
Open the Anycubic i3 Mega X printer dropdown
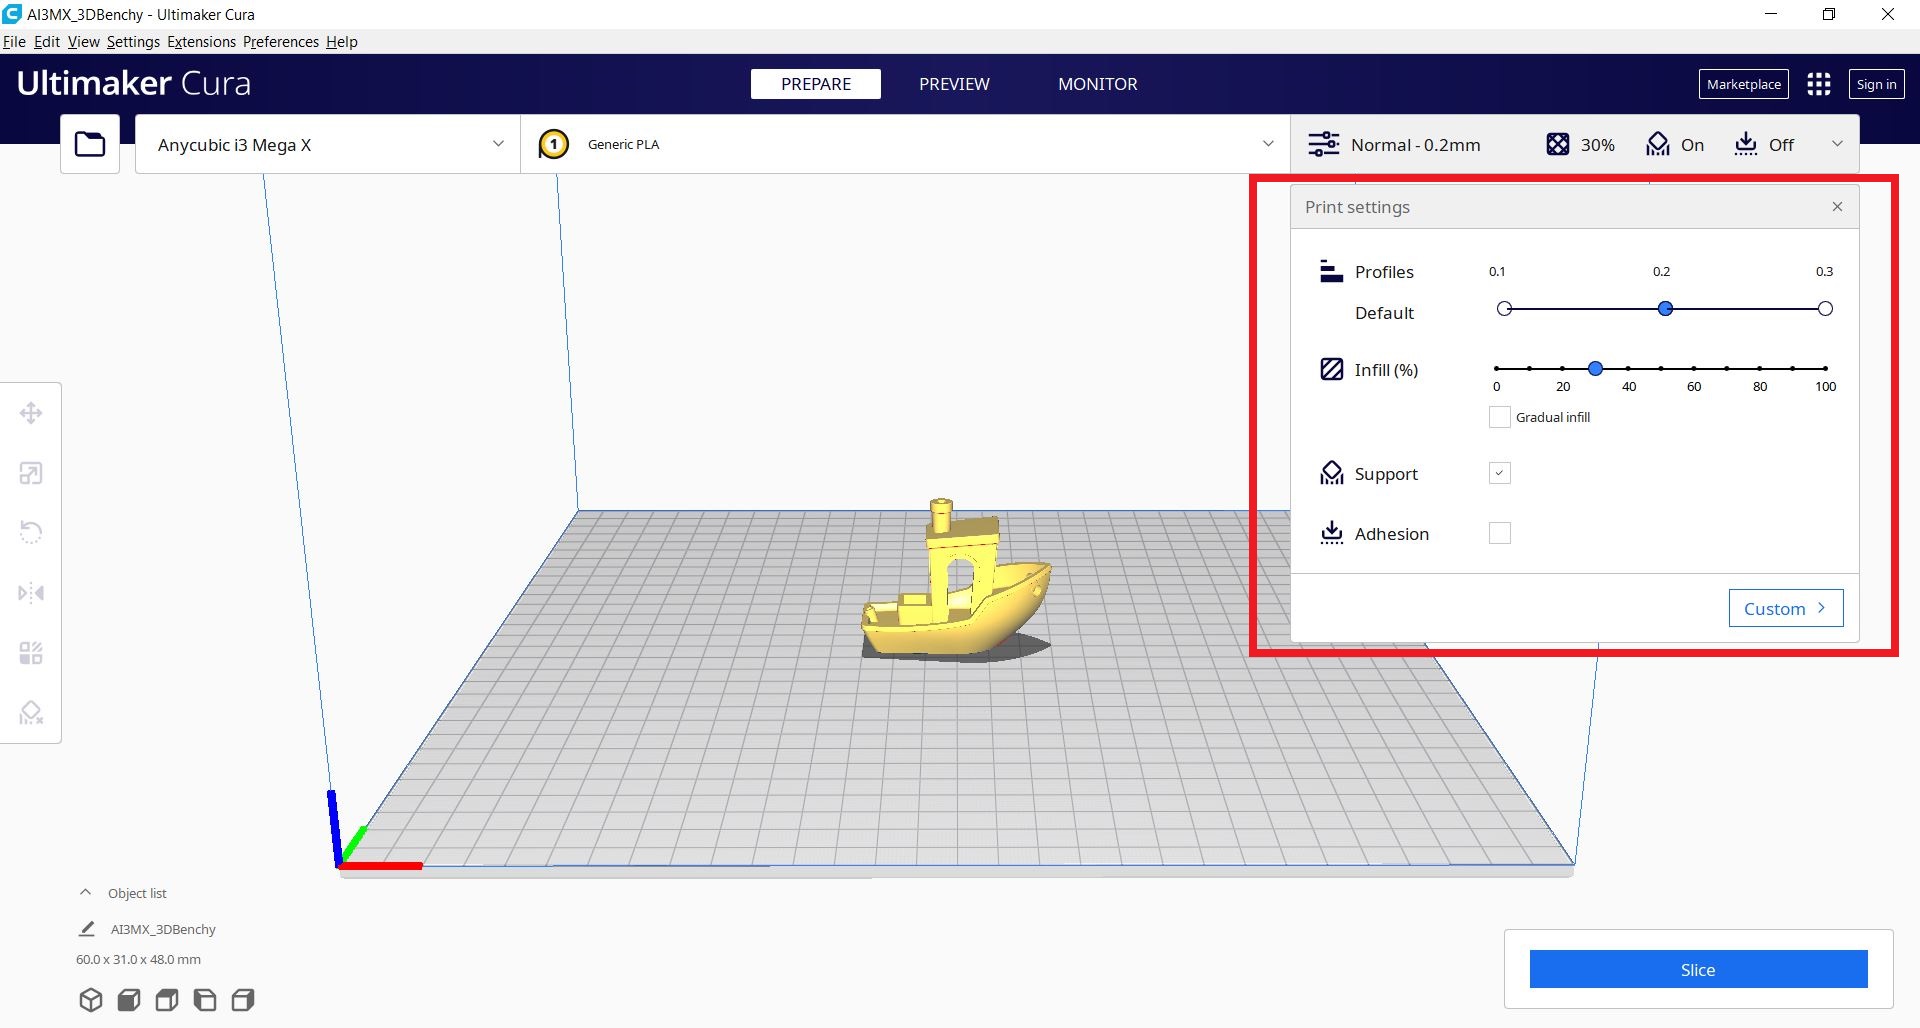tap(328, 145)
